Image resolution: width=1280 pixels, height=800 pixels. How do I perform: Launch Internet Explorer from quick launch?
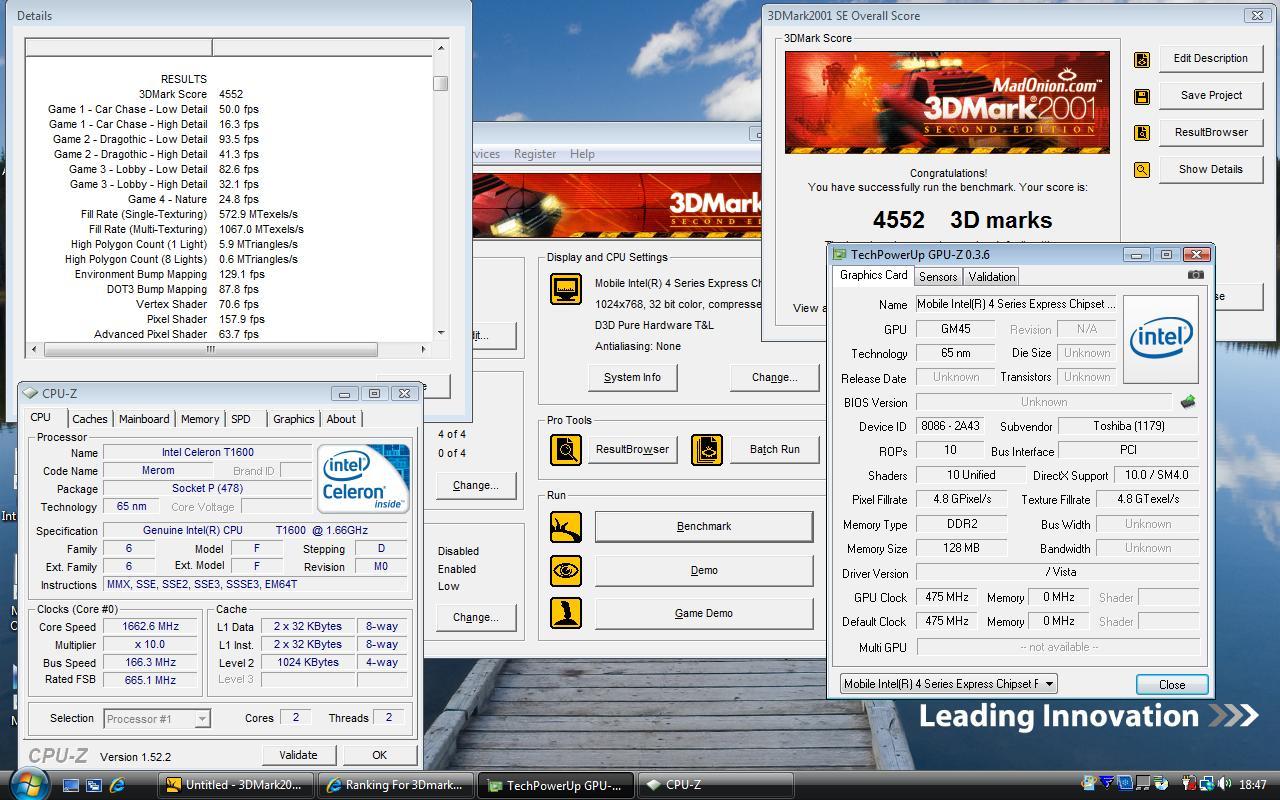pyautogui.click(x=118, y=786)
